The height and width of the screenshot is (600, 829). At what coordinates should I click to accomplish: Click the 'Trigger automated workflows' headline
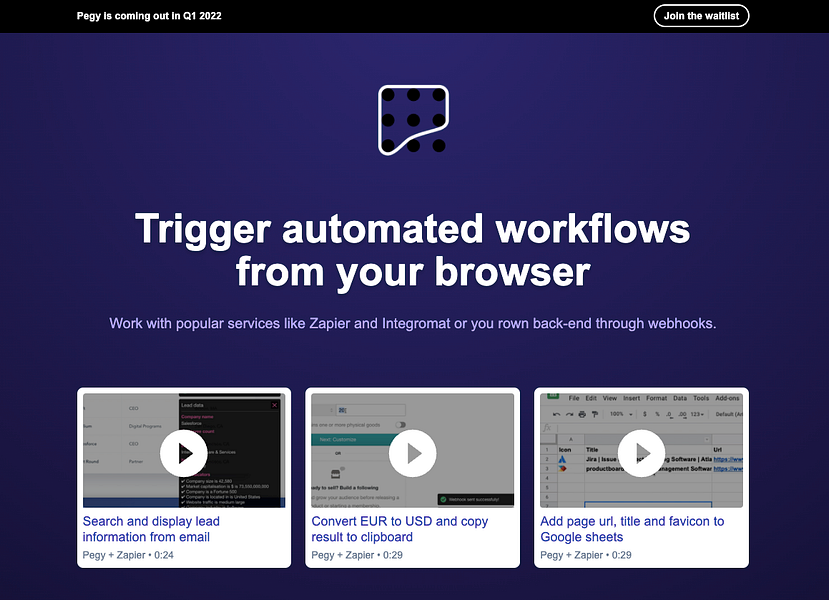point(413,250)
